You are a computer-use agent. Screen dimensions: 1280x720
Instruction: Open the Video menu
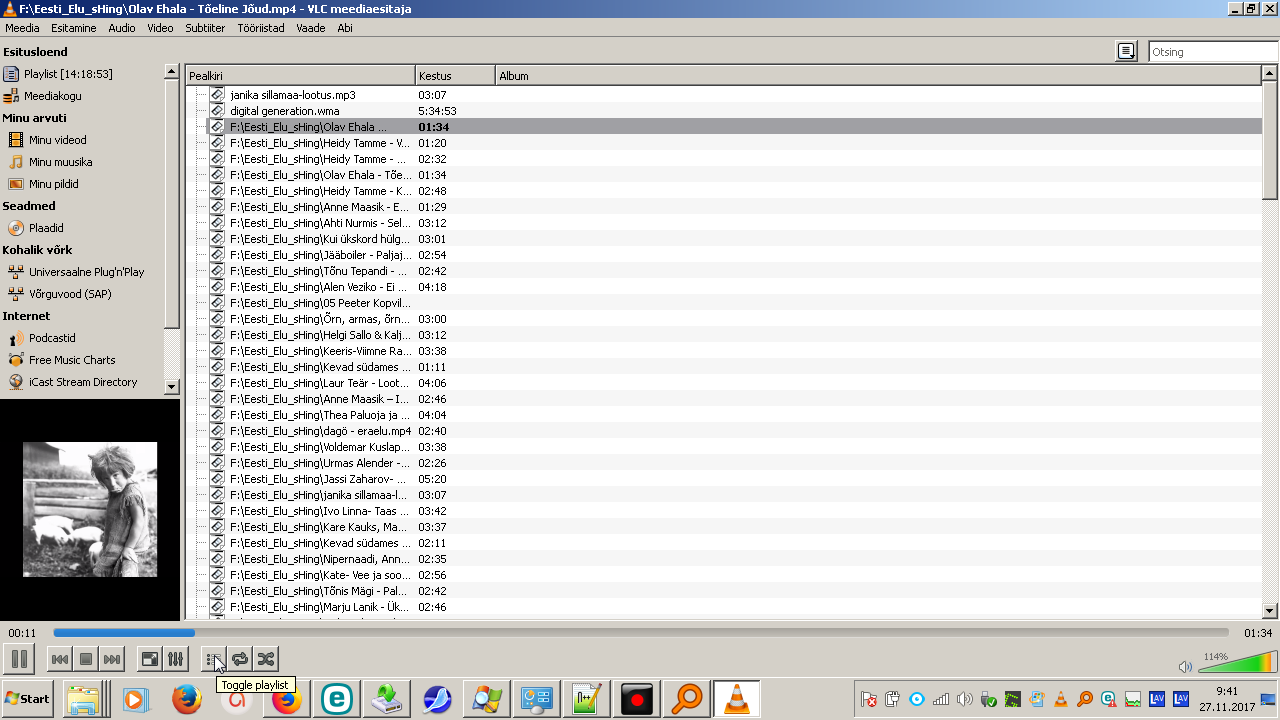tap(160, 28)
